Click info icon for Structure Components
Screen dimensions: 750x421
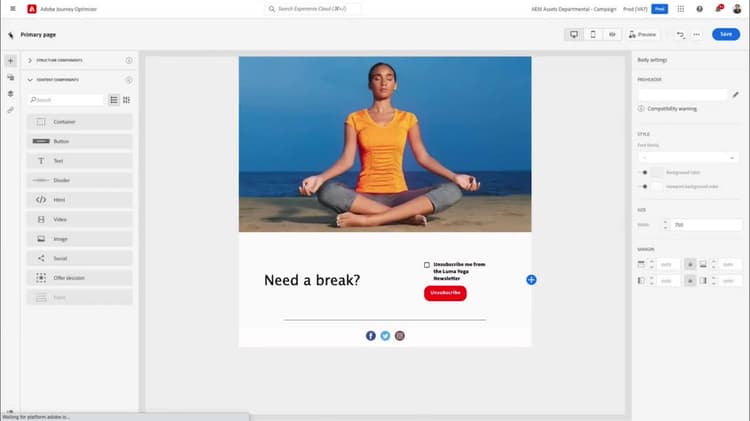[x=129, y=60]
